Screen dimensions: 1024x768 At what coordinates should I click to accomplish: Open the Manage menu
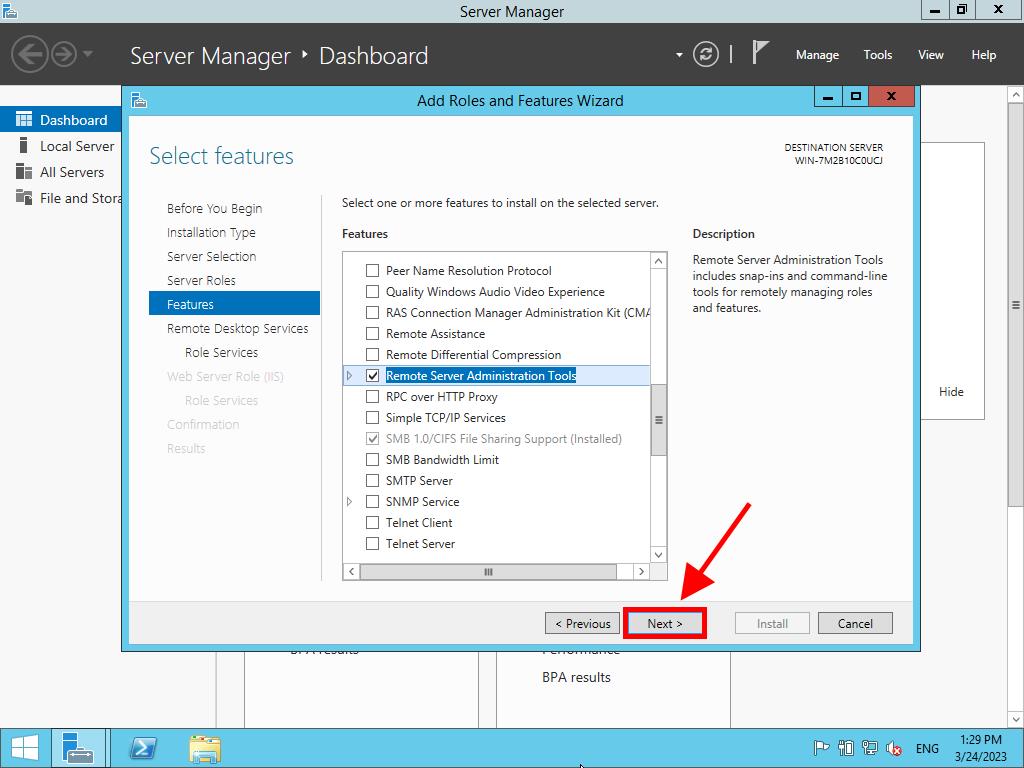(x=817, y=55)
